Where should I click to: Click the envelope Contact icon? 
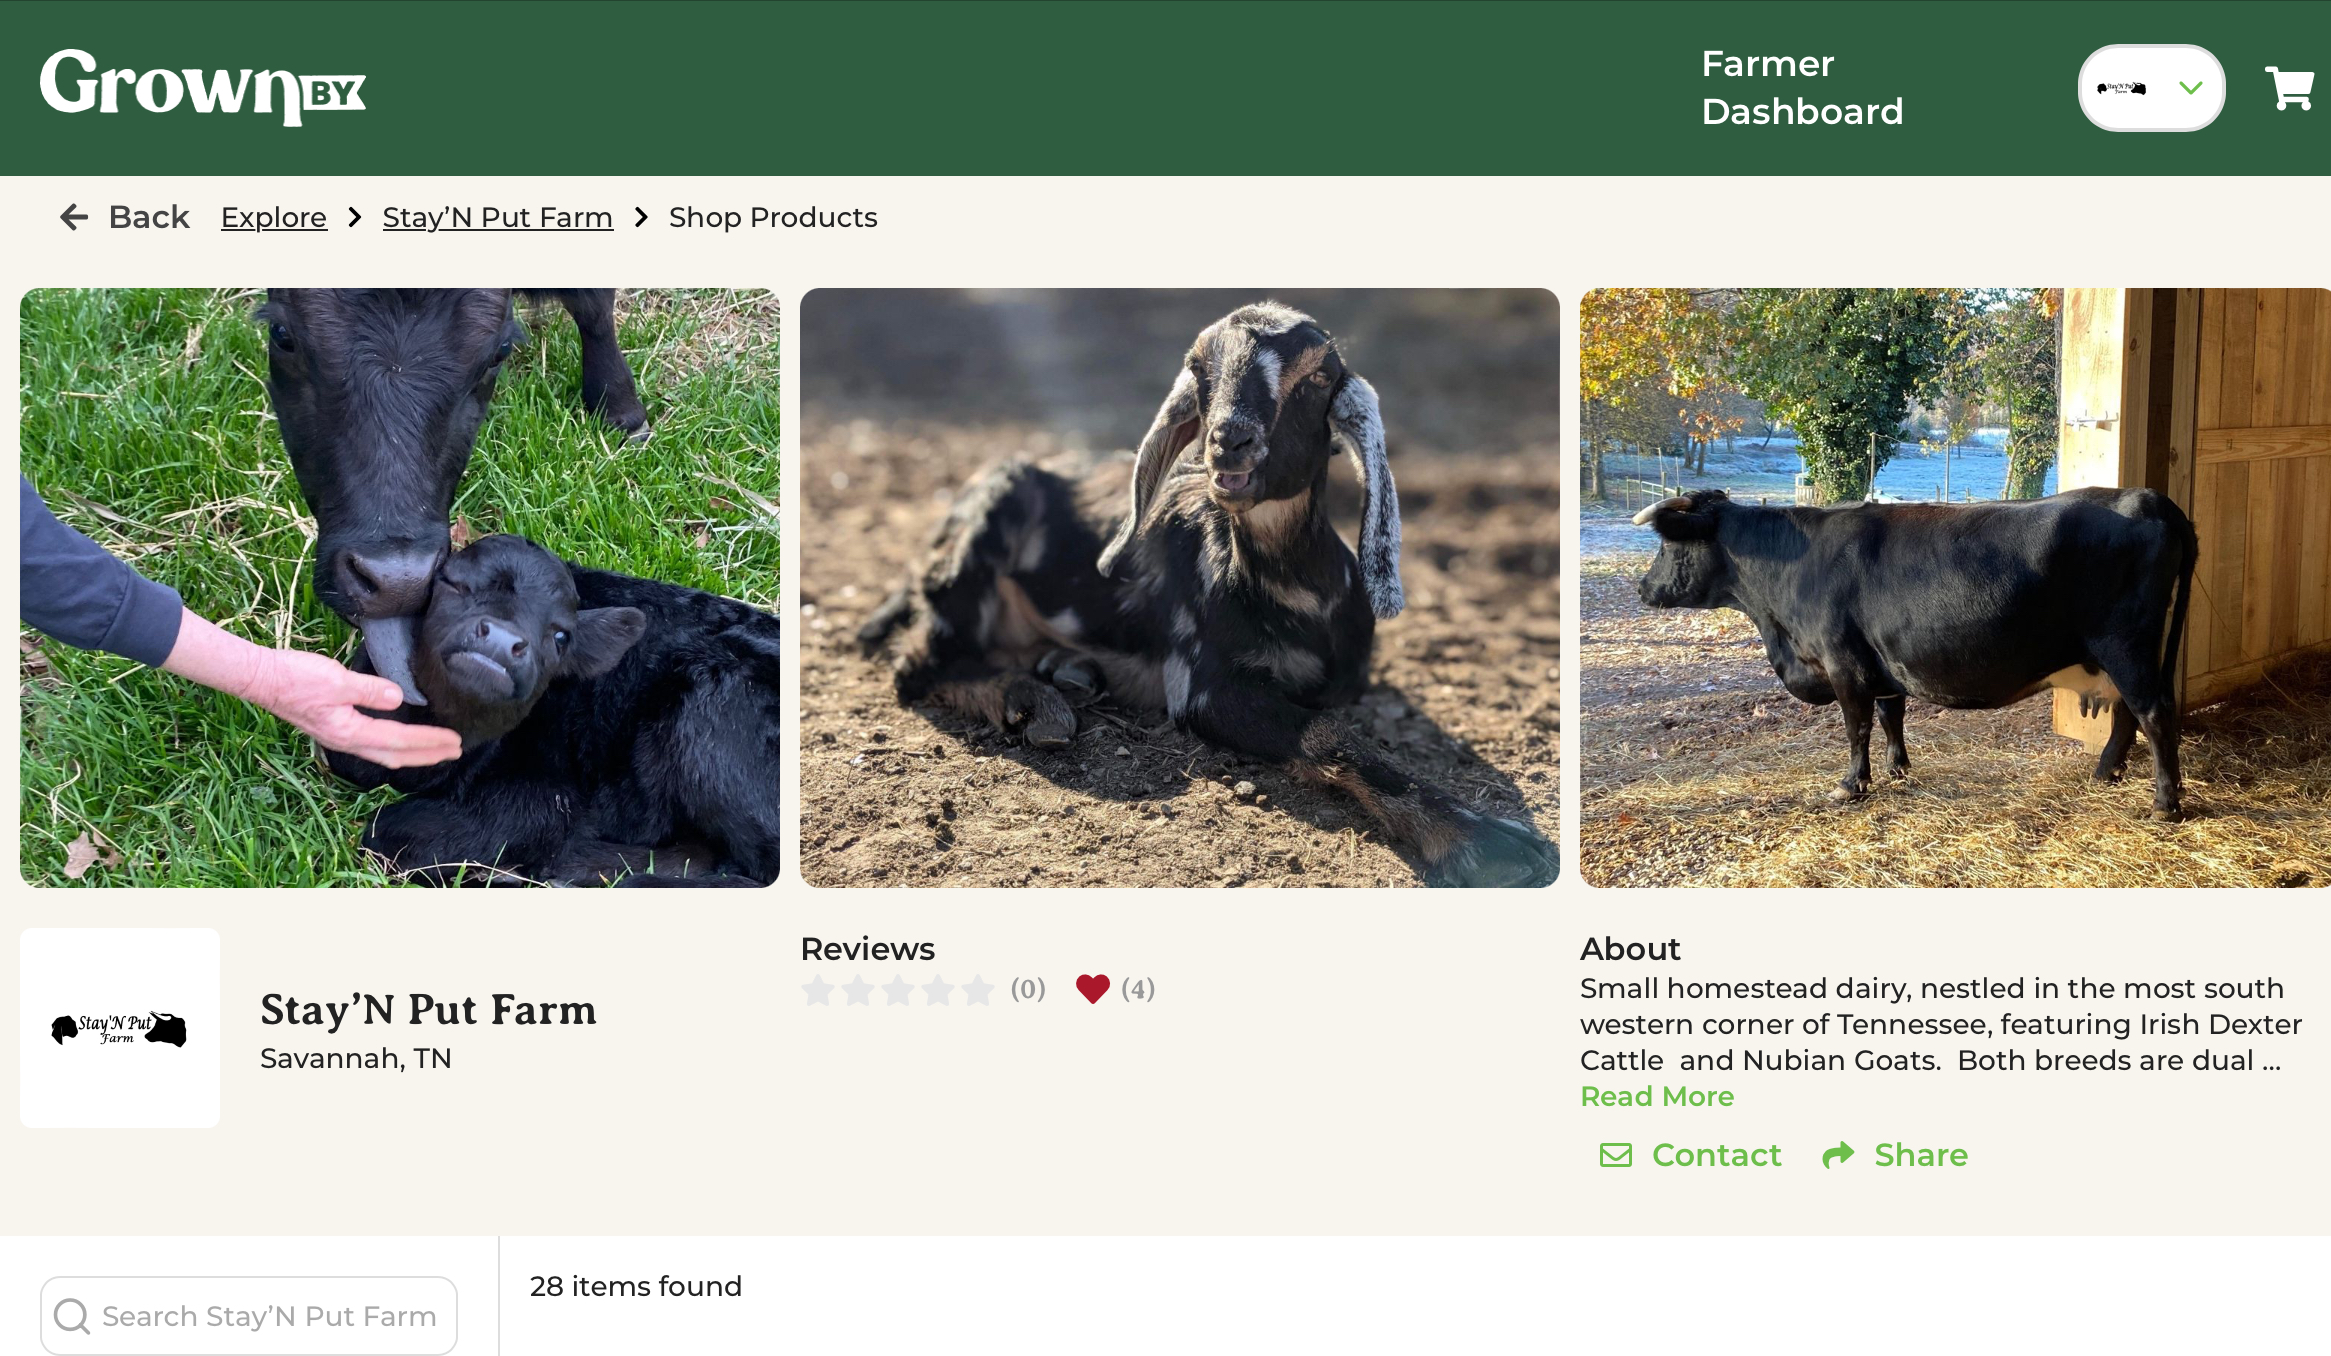[x=1616, y=1155]
